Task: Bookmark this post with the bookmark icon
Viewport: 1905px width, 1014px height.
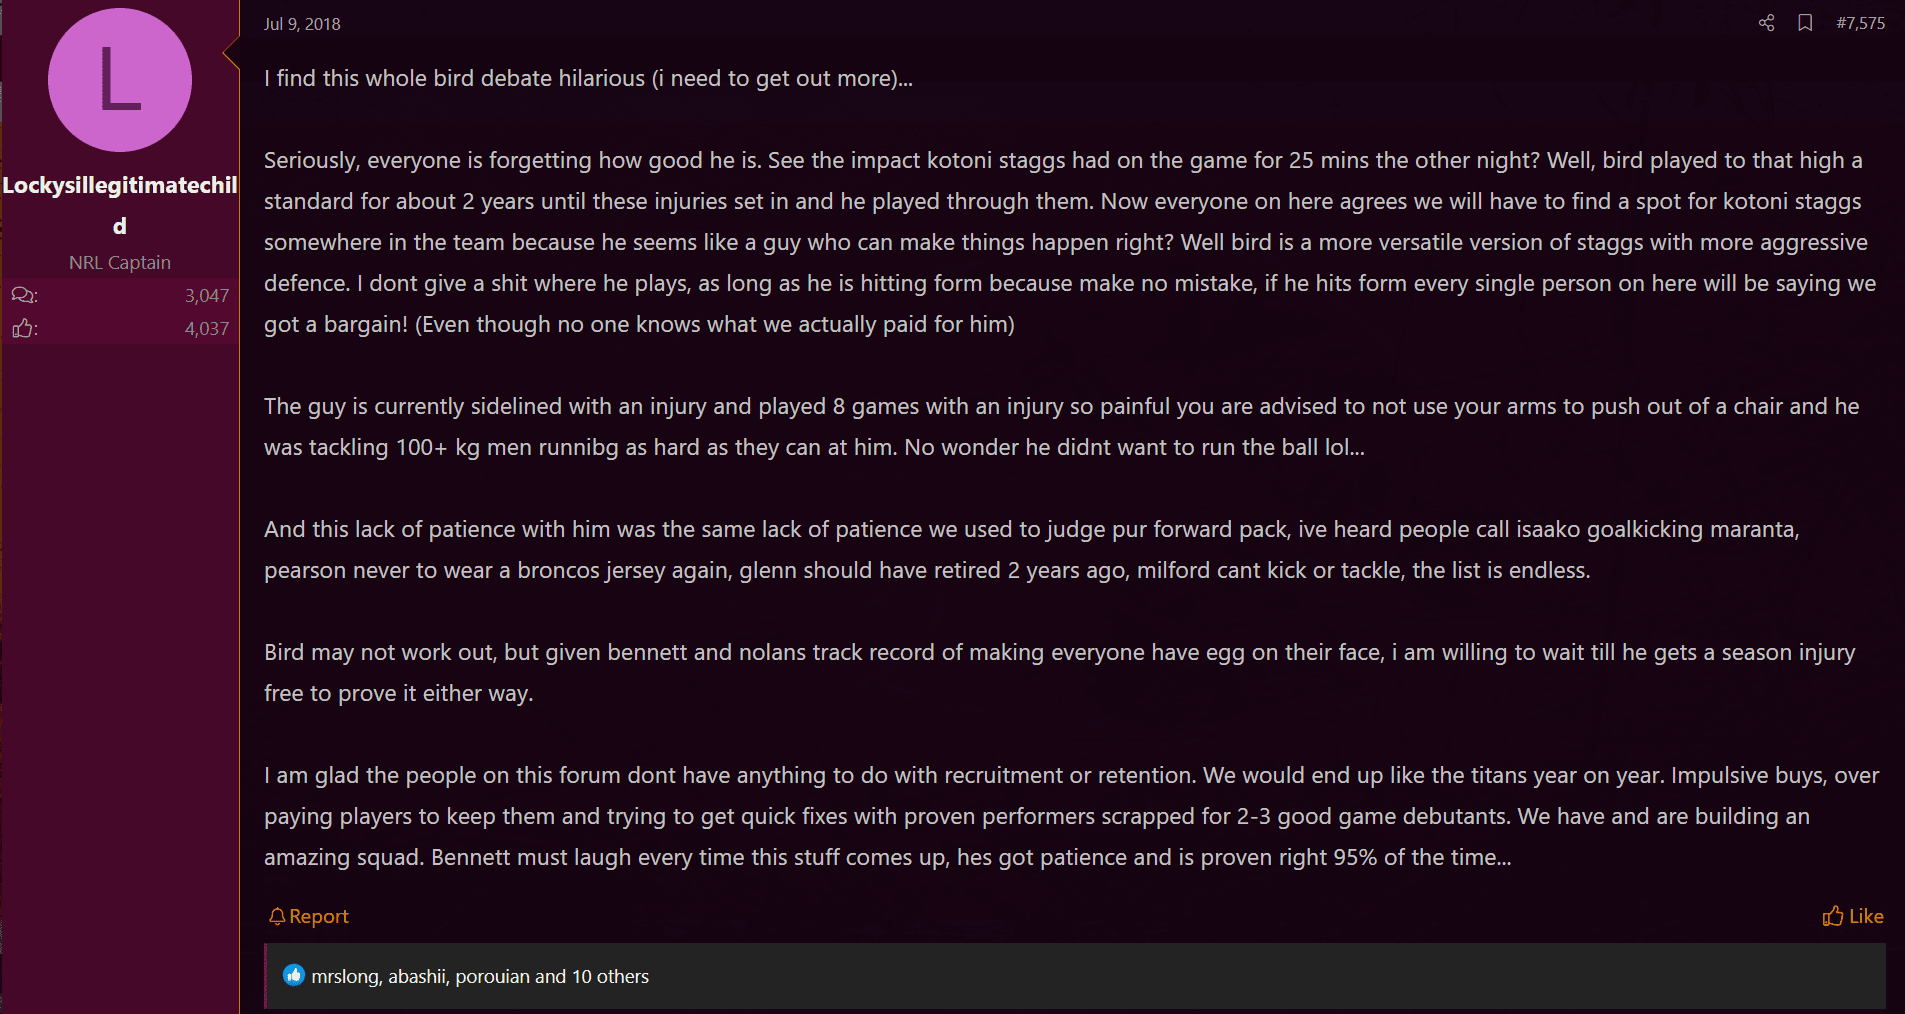Action: (1805, 23)
